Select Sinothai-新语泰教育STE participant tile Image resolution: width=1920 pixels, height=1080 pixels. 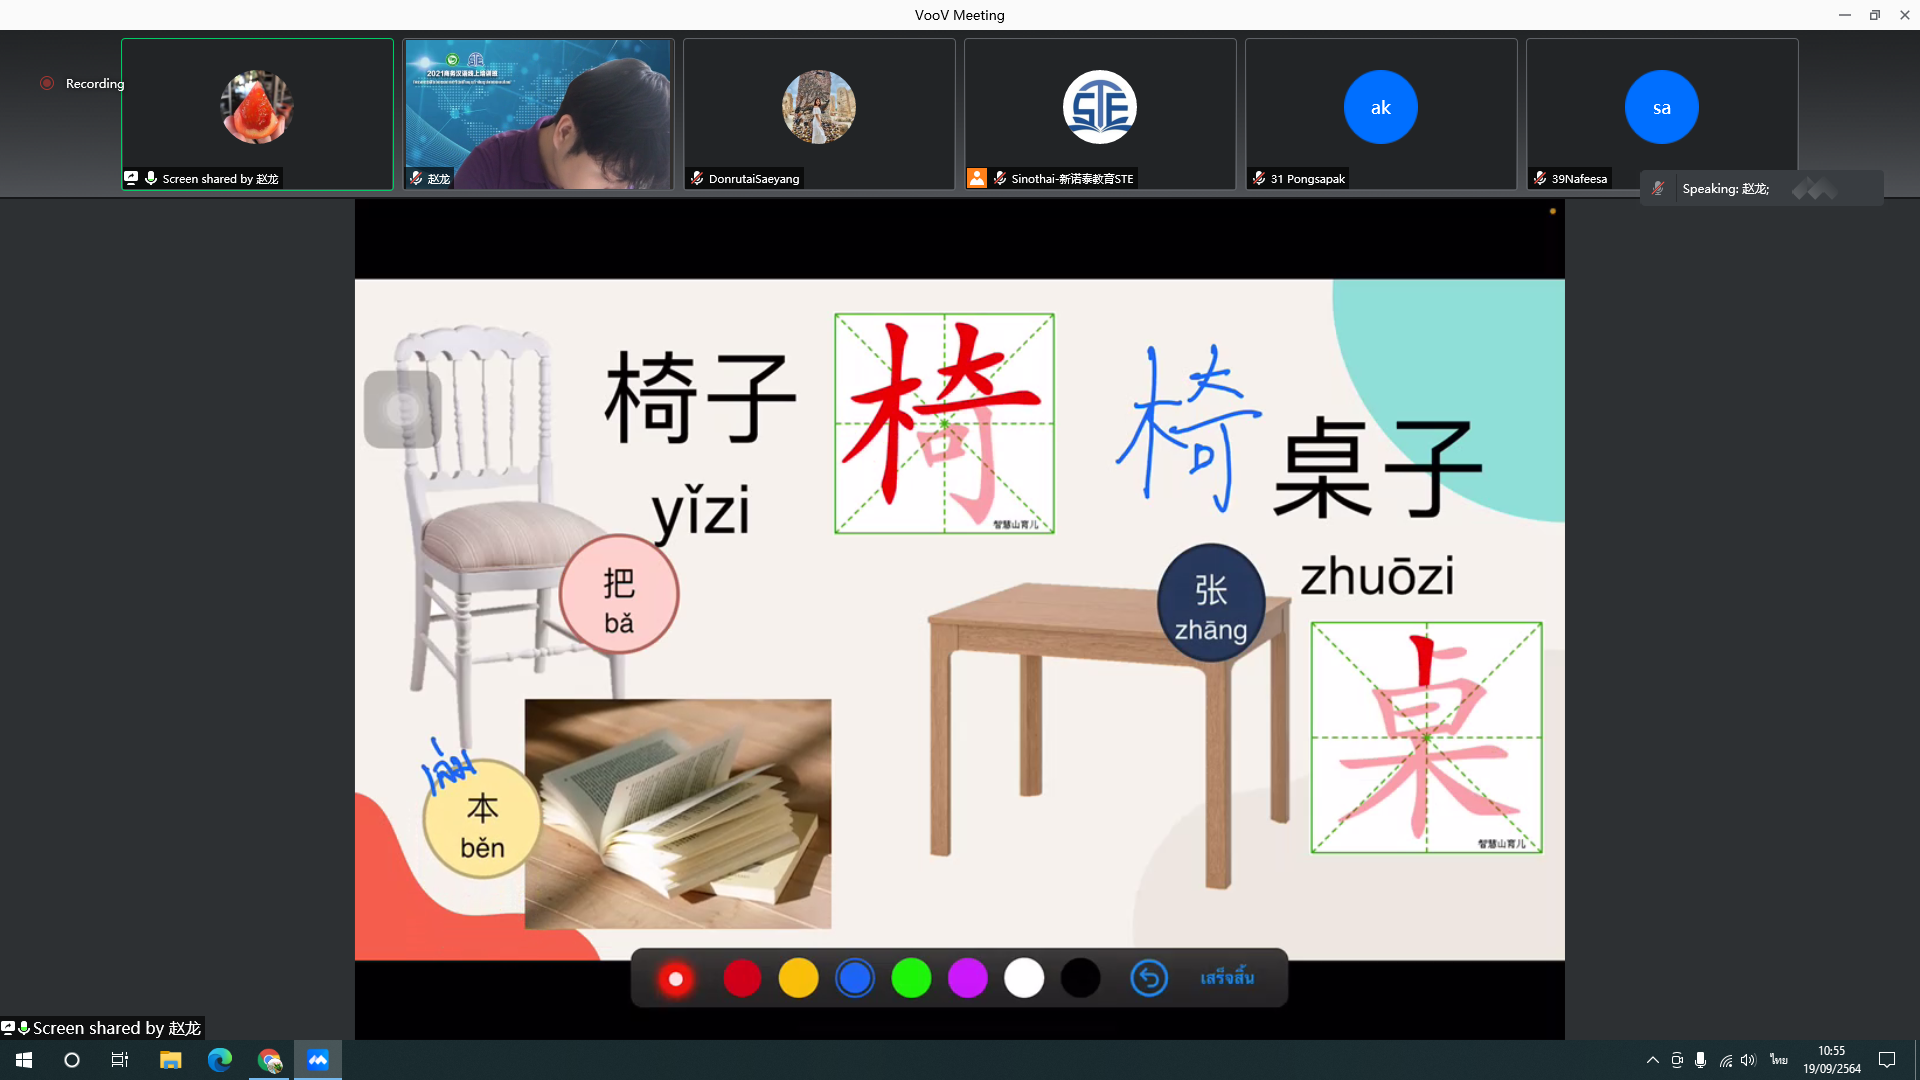tap(1100, 114)
